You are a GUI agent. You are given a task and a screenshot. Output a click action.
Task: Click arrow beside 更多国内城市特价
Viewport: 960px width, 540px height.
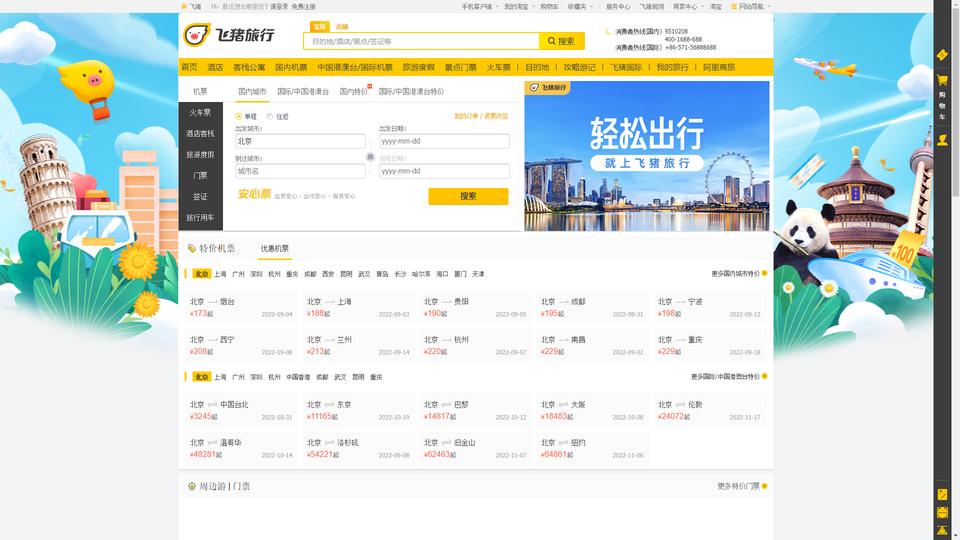764,273
